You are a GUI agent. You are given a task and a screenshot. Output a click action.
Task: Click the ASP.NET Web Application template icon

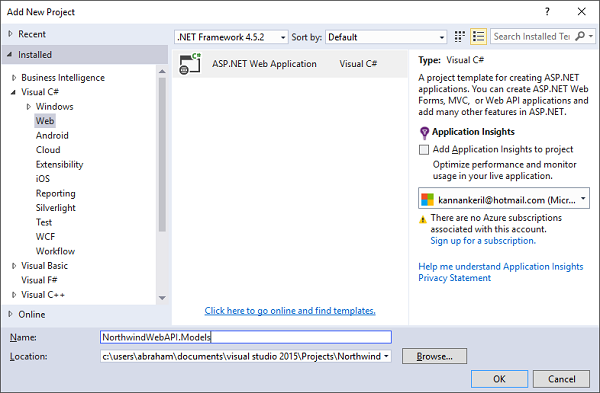tap(190, 64)
